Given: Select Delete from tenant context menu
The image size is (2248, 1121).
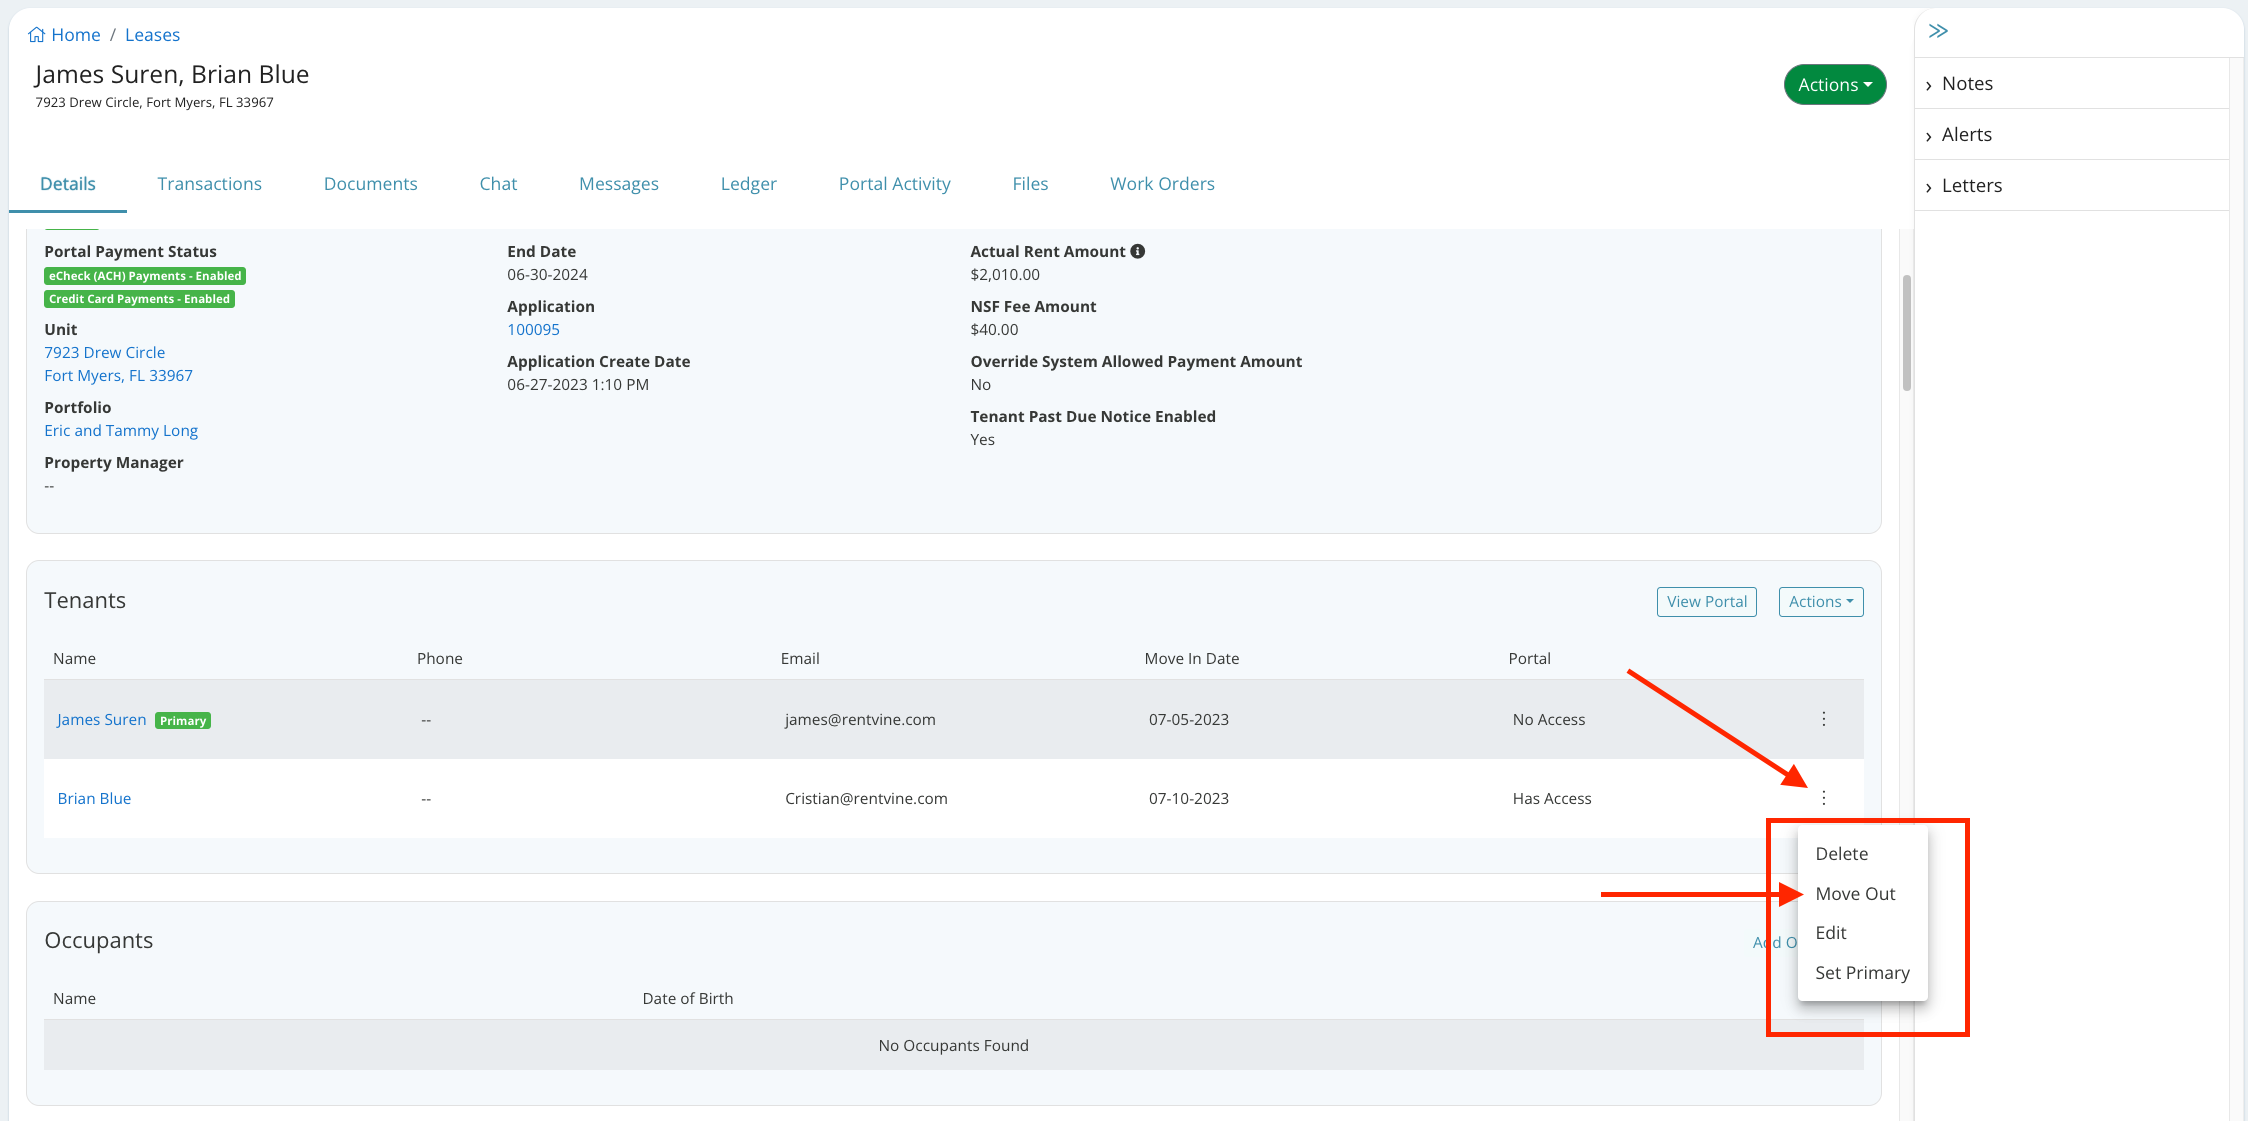Looking at the screenshot, I should point(1841,854).
